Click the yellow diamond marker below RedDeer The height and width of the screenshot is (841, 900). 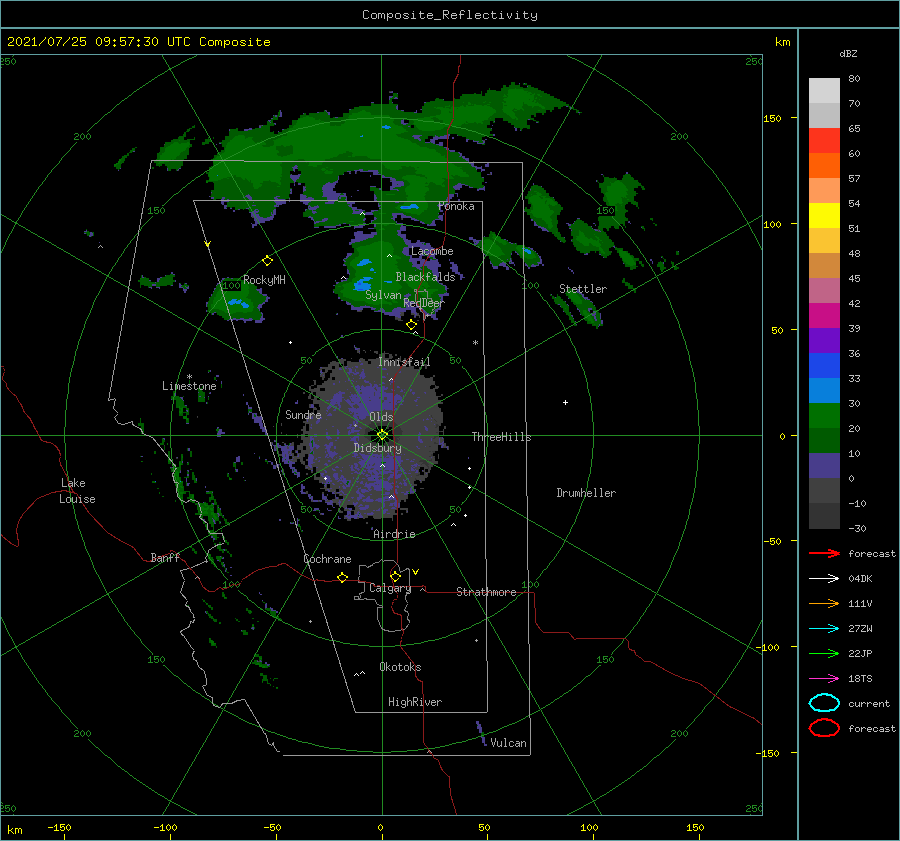tap(412, 325)
